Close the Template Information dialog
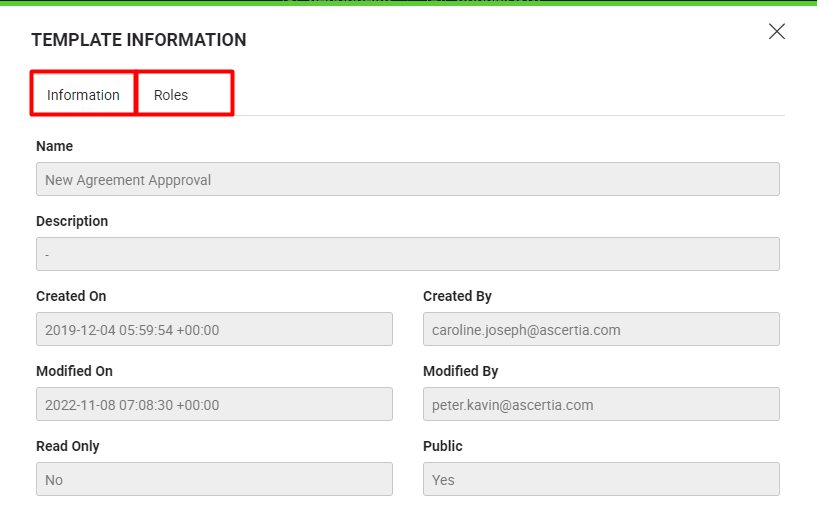This screenshot has height=520, width=817. (777, 31)
